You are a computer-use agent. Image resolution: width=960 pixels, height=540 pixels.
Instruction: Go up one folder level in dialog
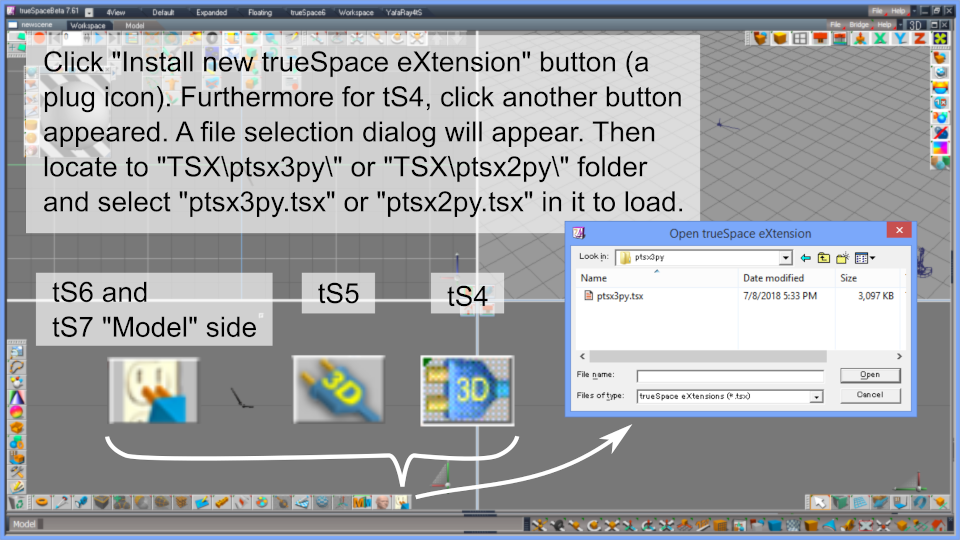824,258
